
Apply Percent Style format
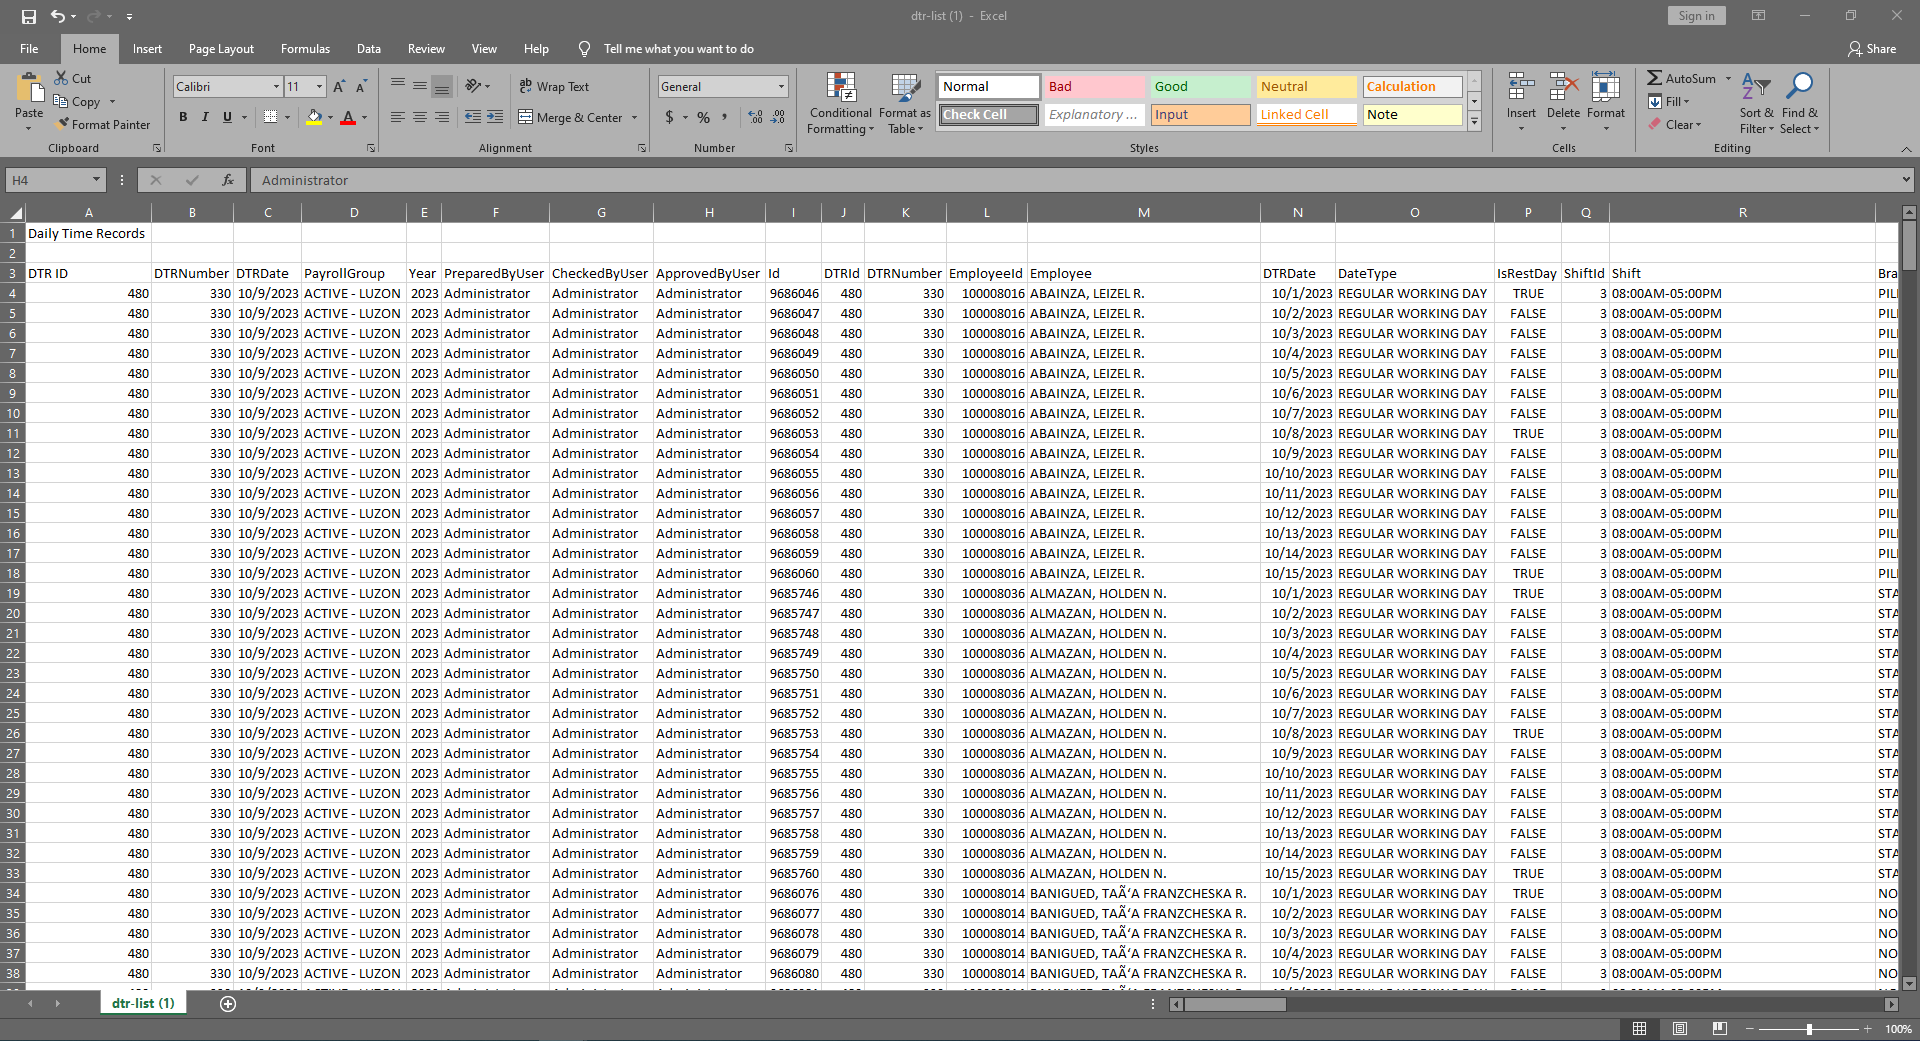[x=704, y=117]
